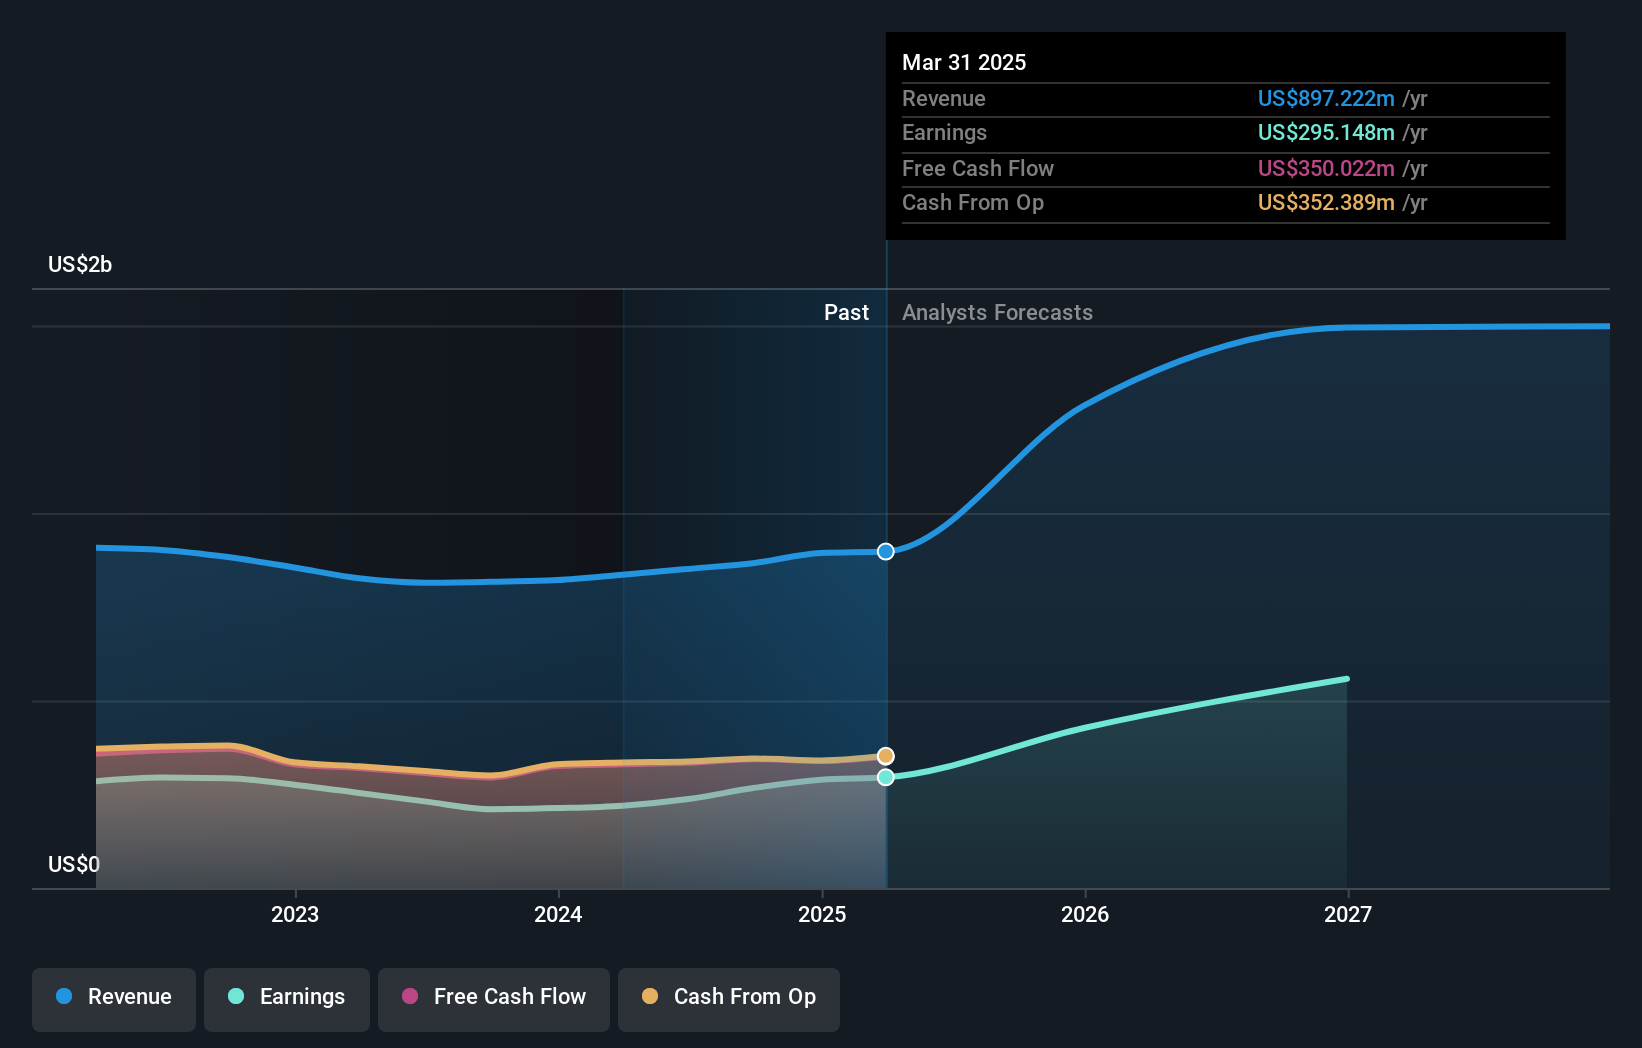The width and height of the screenshot is (1642, 1048).
Task: Click the 2026 x-axis label
Action: (1085, 914)
